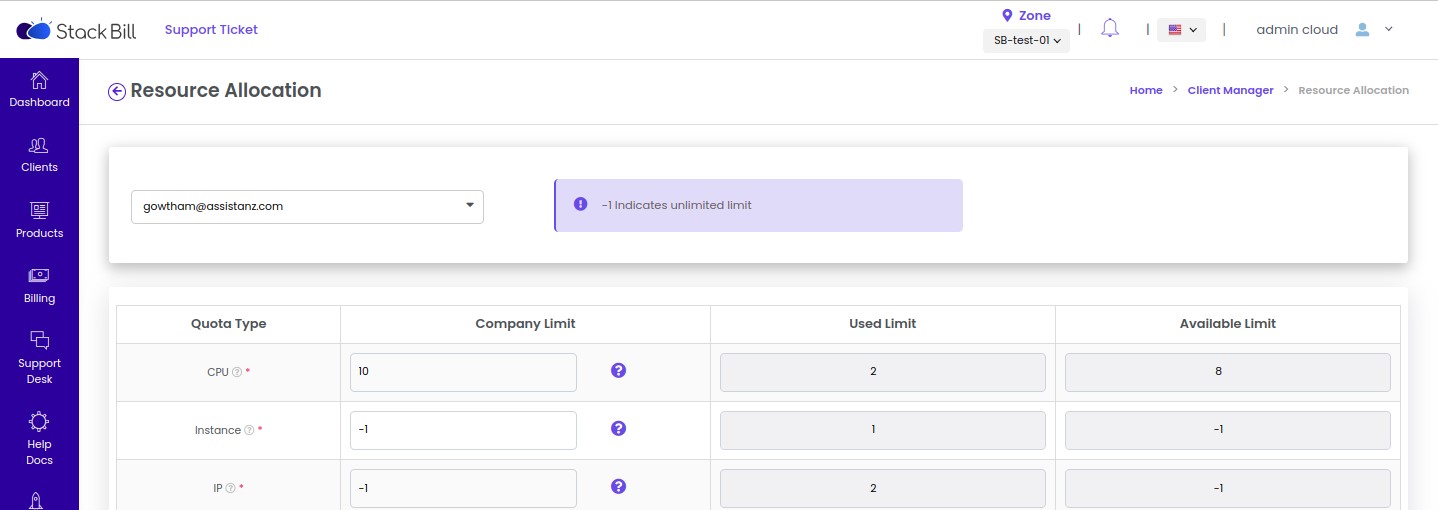Viewport: 1438px width, 510px height.
Task: Click the Used Limit column header
Action: 882,324
